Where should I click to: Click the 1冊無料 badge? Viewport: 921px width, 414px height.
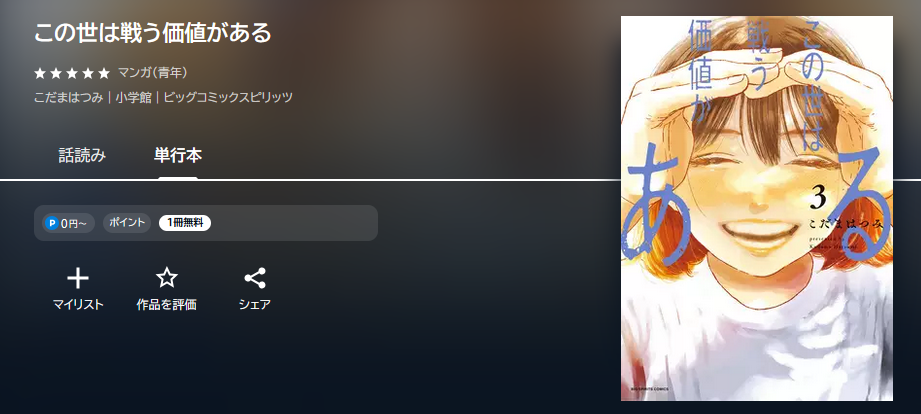(185, 223)
